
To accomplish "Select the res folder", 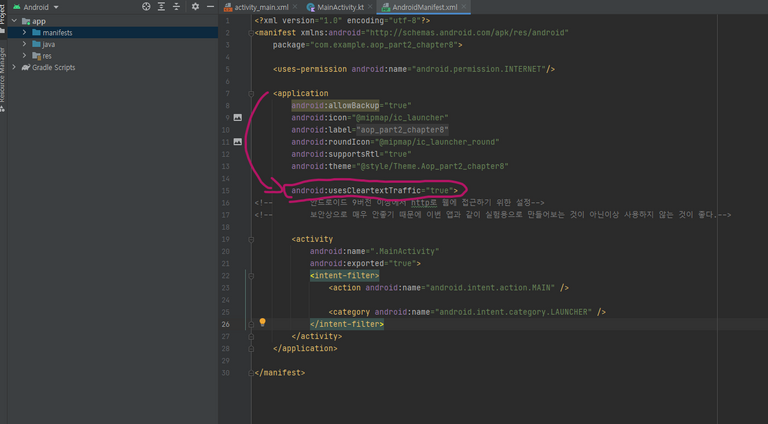I will (x=47, y=56).
